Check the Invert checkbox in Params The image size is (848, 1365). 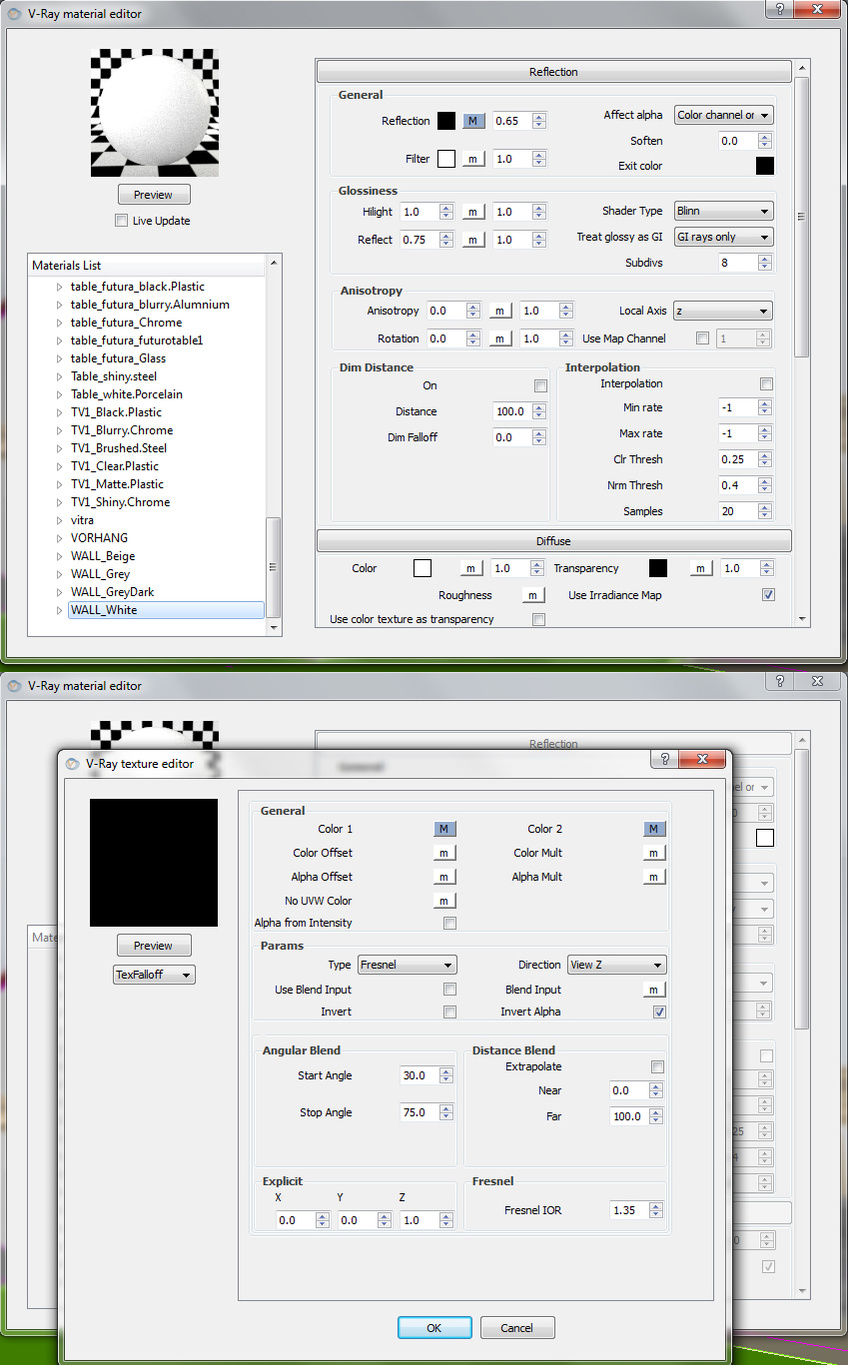pos(450,1012)
